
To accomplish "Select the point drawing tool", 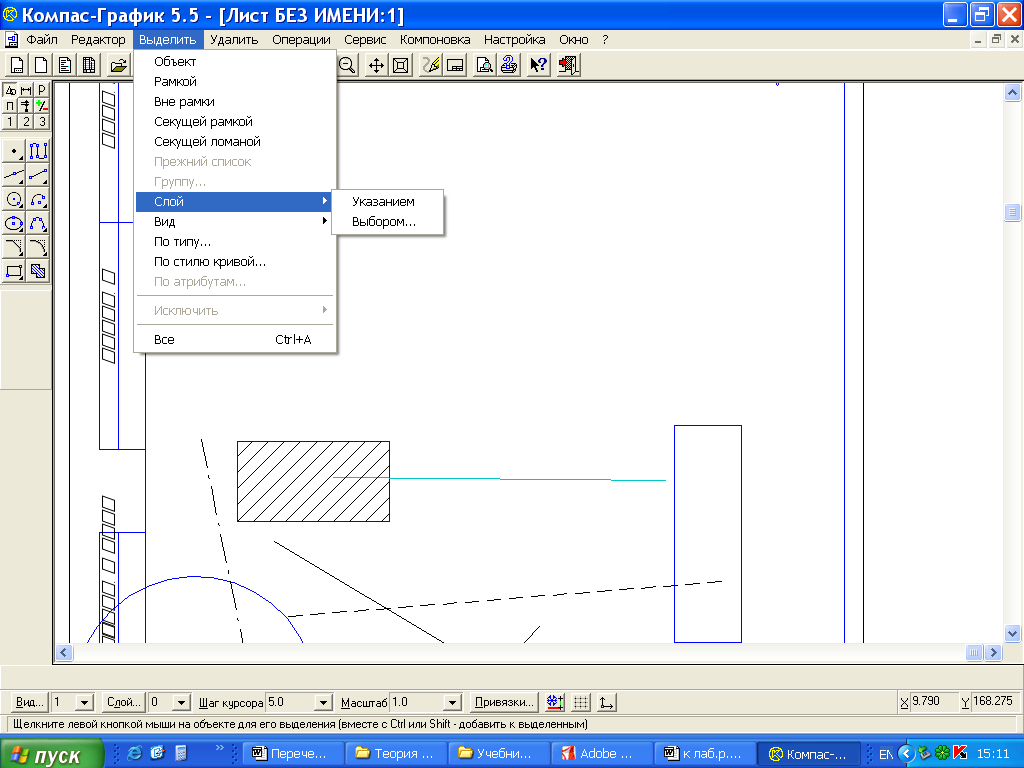I will pos(14,151).
